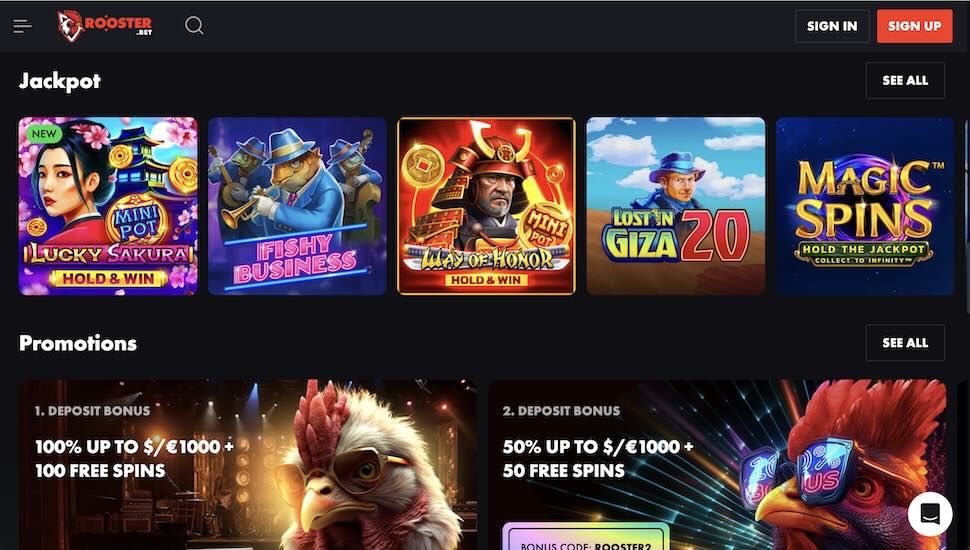
Task: Click the NEW badge on Lucky Sakura
Action: pos(44,134)
